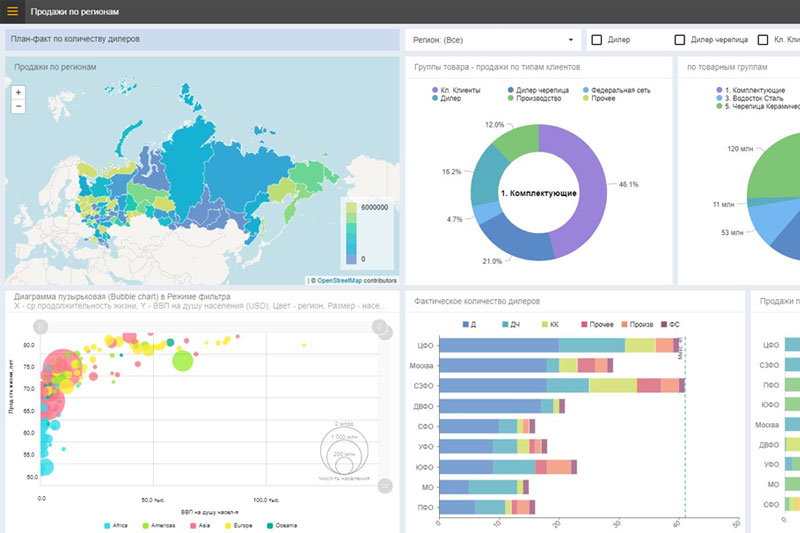The height and width of the screenshot is (533, 800).
Task: Toggle ДЧ series in dealers bar legend
Action: pos(511,324)
